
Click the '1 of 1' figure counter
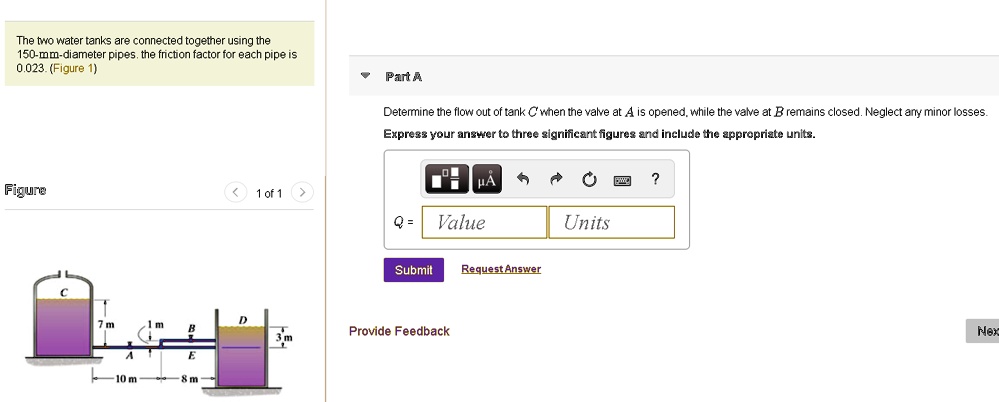click(269, 193)
